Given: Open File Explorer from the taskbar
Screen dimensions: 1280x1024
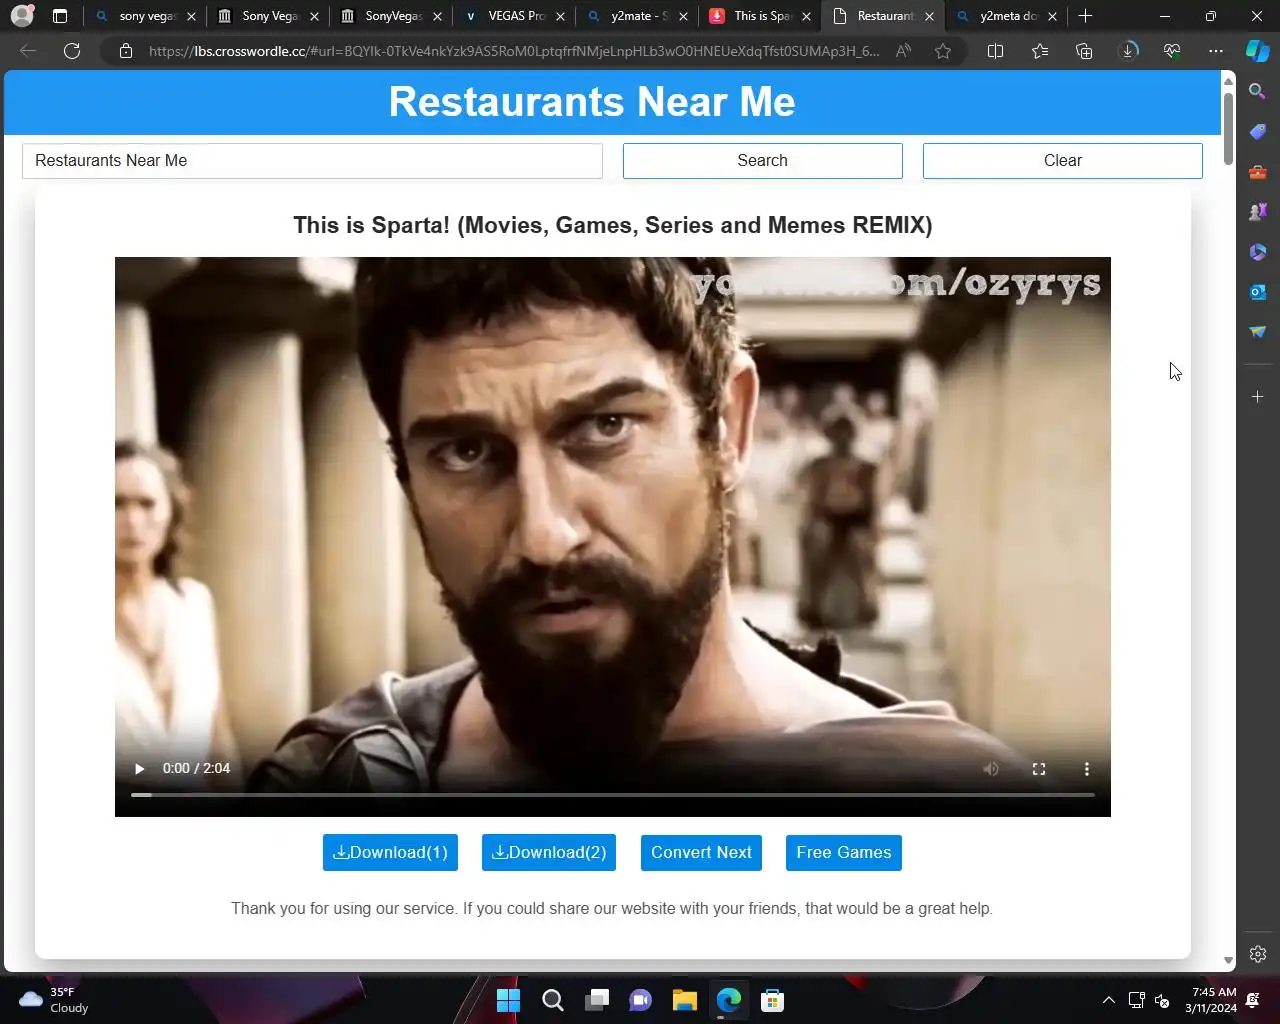Looking at the screenshot, I should click(x=685, y=1000).
